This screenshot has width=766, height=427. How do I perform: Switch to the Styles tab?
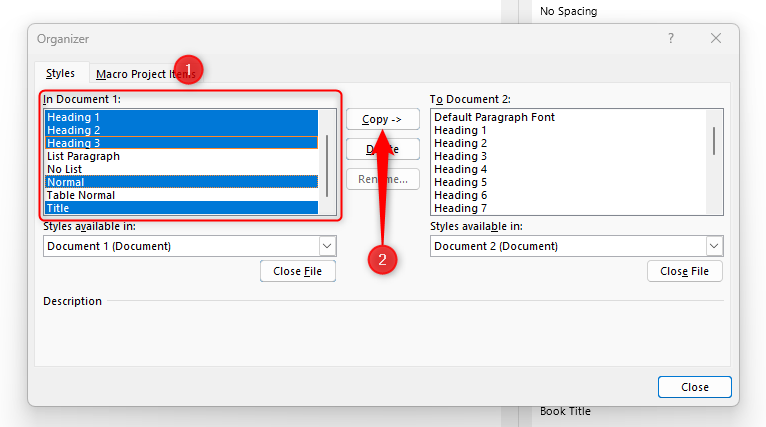pos(60,74)
